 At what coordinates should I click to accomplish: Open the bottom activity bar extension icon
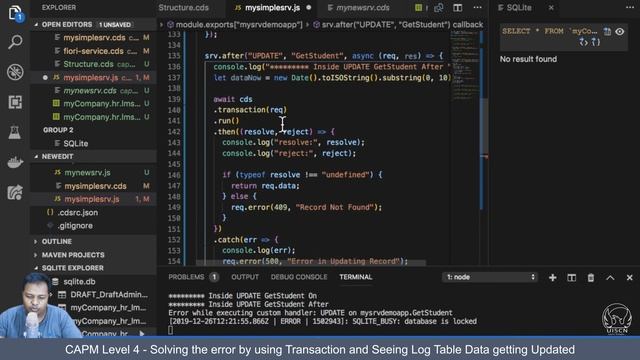(x=15, y=192)
